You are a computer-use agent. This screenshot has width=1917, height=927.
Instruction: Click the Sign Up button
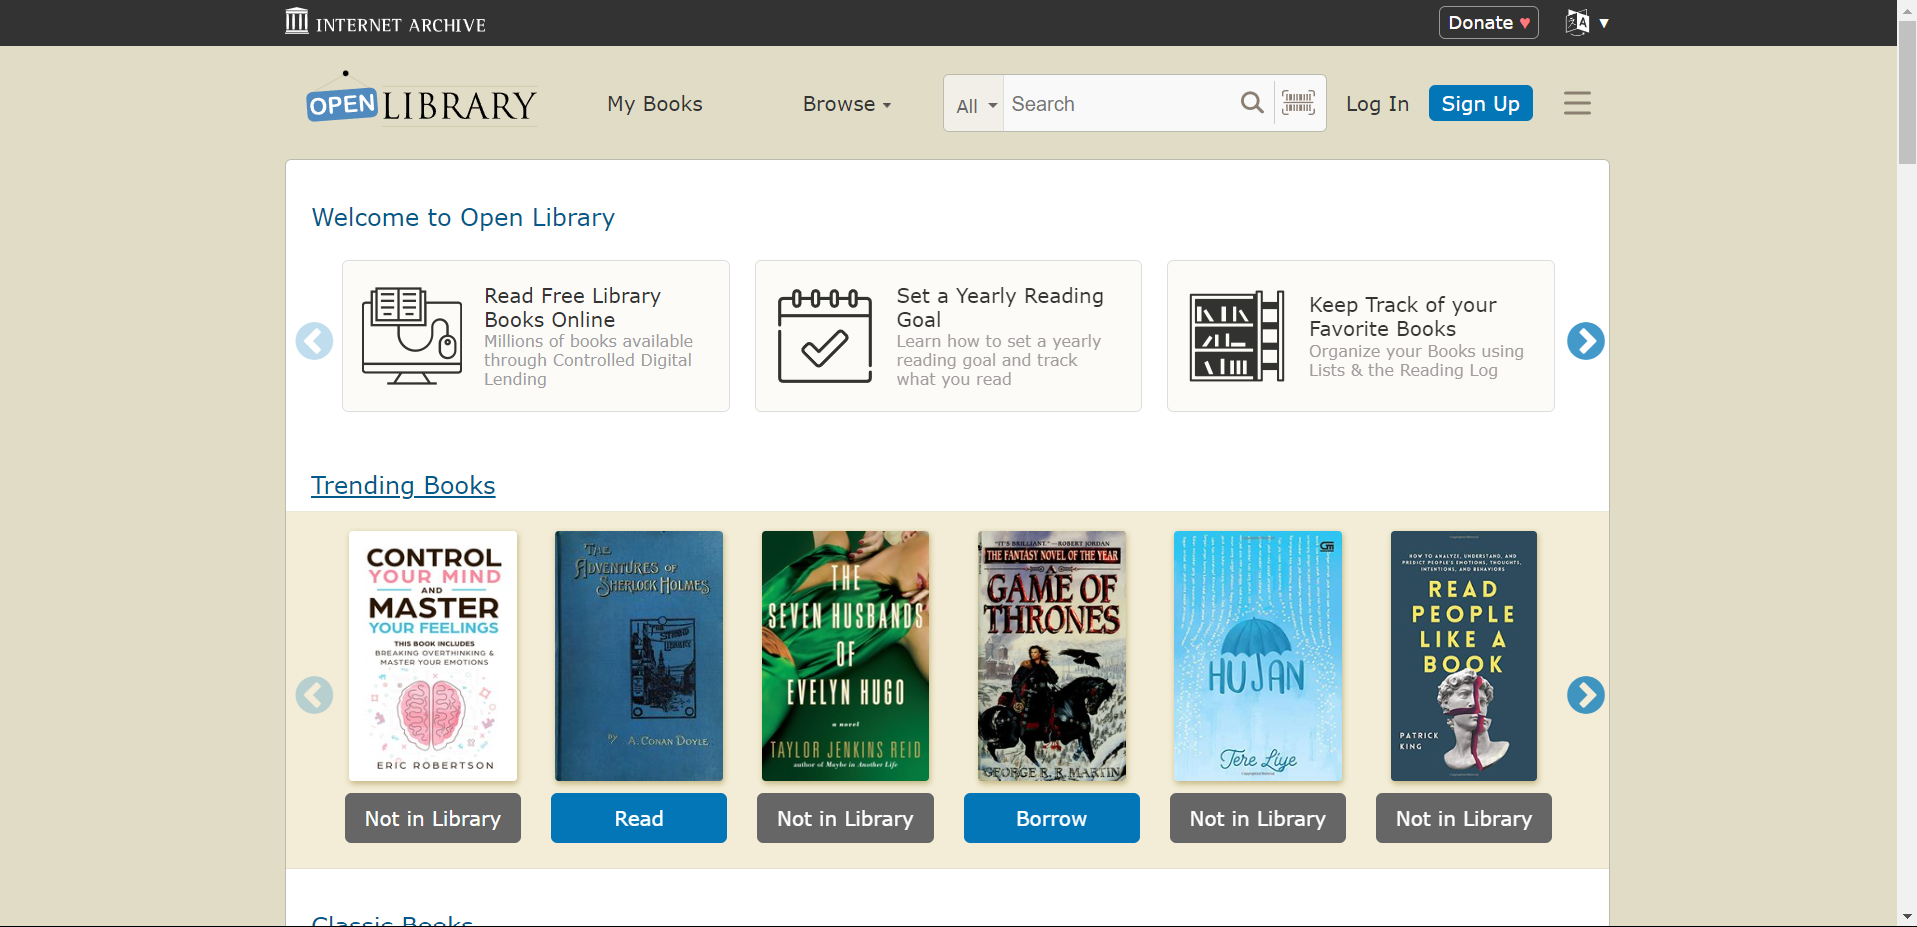[x=1480, y=104]
